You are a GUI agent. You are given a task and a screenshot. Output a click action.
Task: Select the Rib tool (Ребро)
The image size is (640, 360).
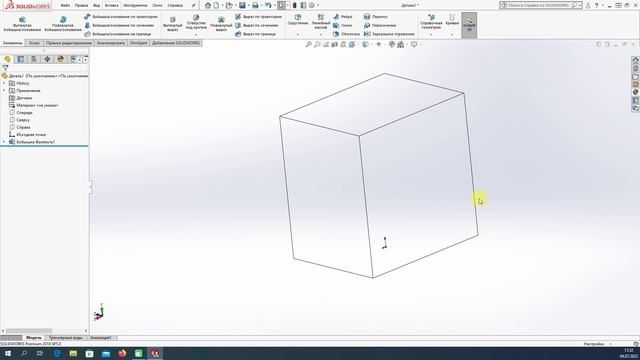pos(342,17)
